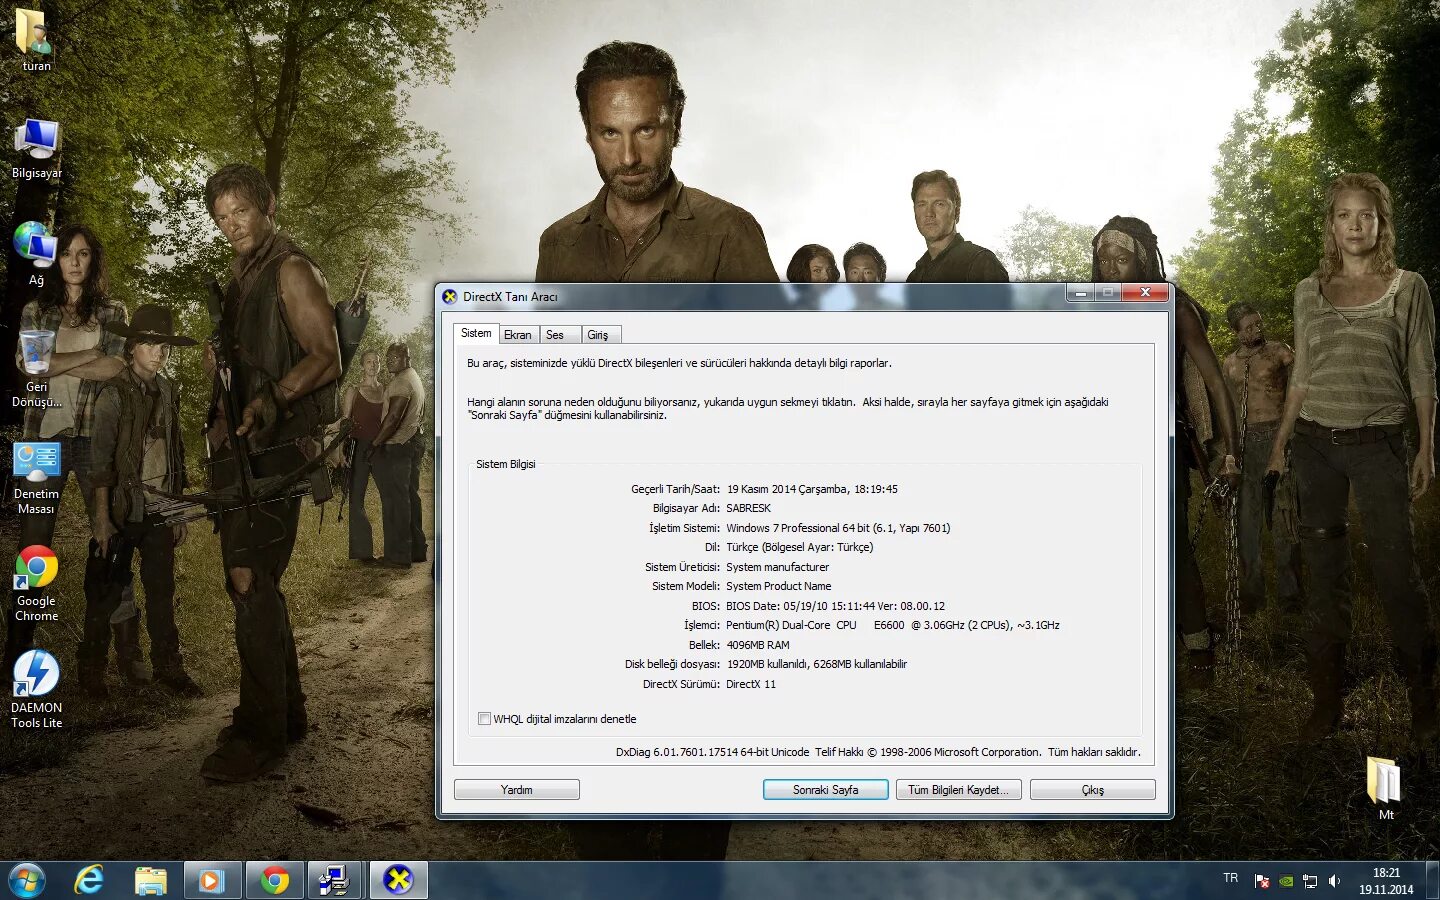Click the NVIDIA tray icon
This screenshot has height=900, width=1440.
coord(1286,881)
